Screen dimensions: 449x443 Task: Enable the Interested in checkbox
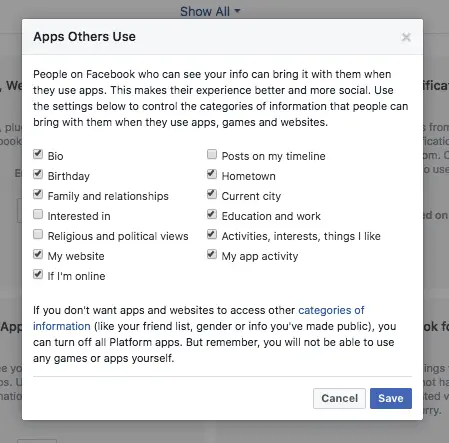coord(38,214)
